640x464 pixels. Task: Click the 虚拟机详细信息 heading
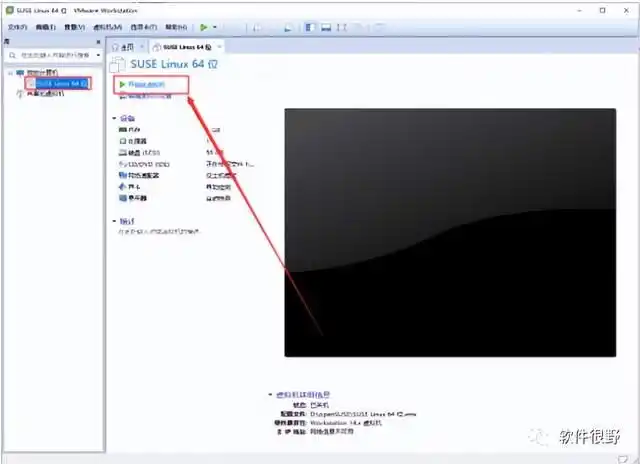coord(303,395)
